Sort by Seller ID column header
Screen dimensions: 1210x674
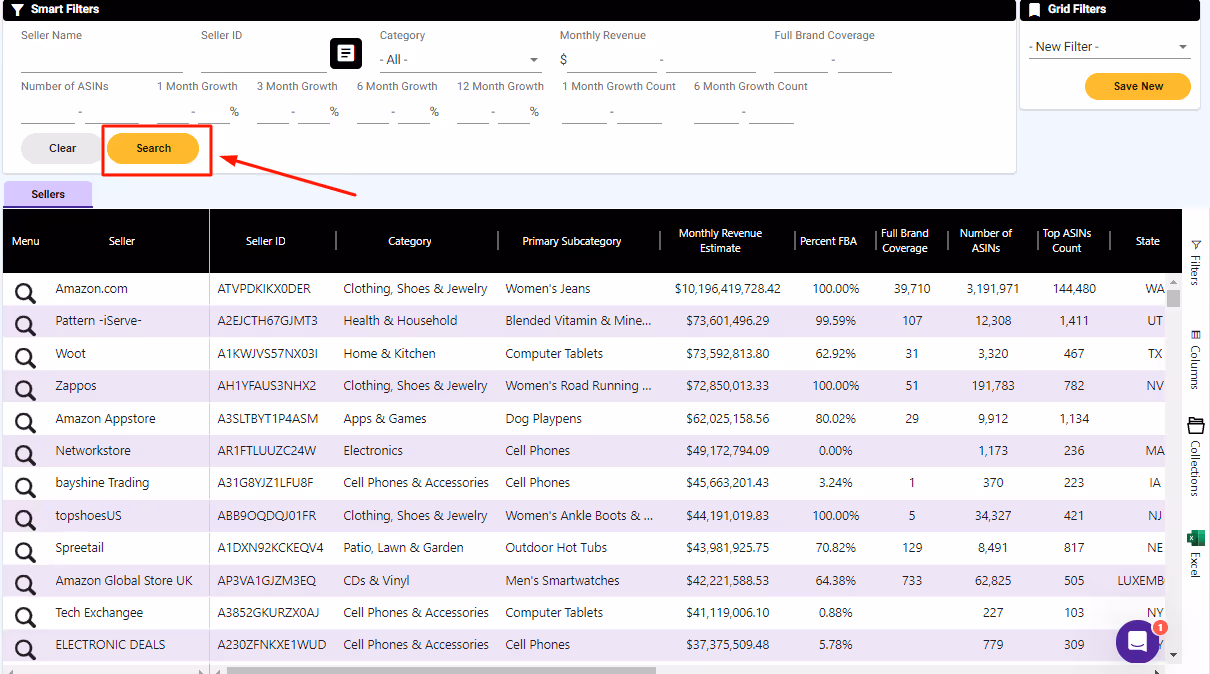click(266, 241)
